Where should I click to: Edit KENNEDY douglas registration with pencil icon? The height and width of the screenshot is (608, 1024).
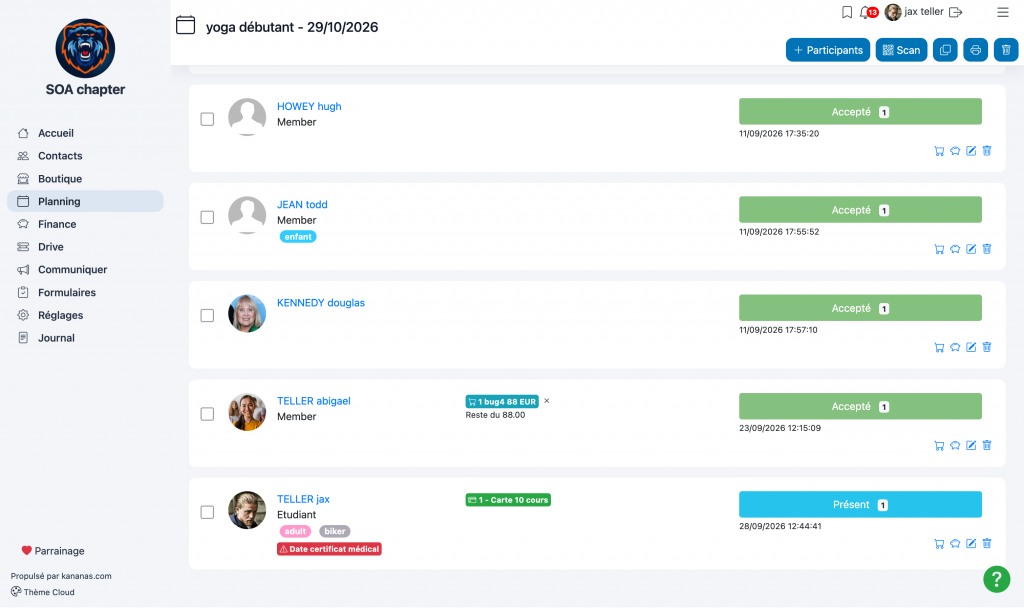point(971,347)
